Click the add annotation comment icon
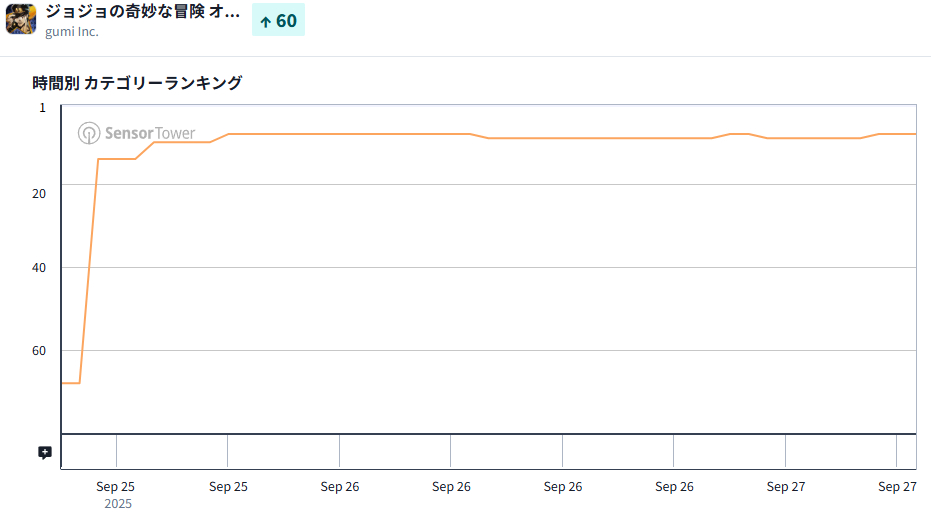The width and height of the screenshot is (931, 519). coord(45,453)
